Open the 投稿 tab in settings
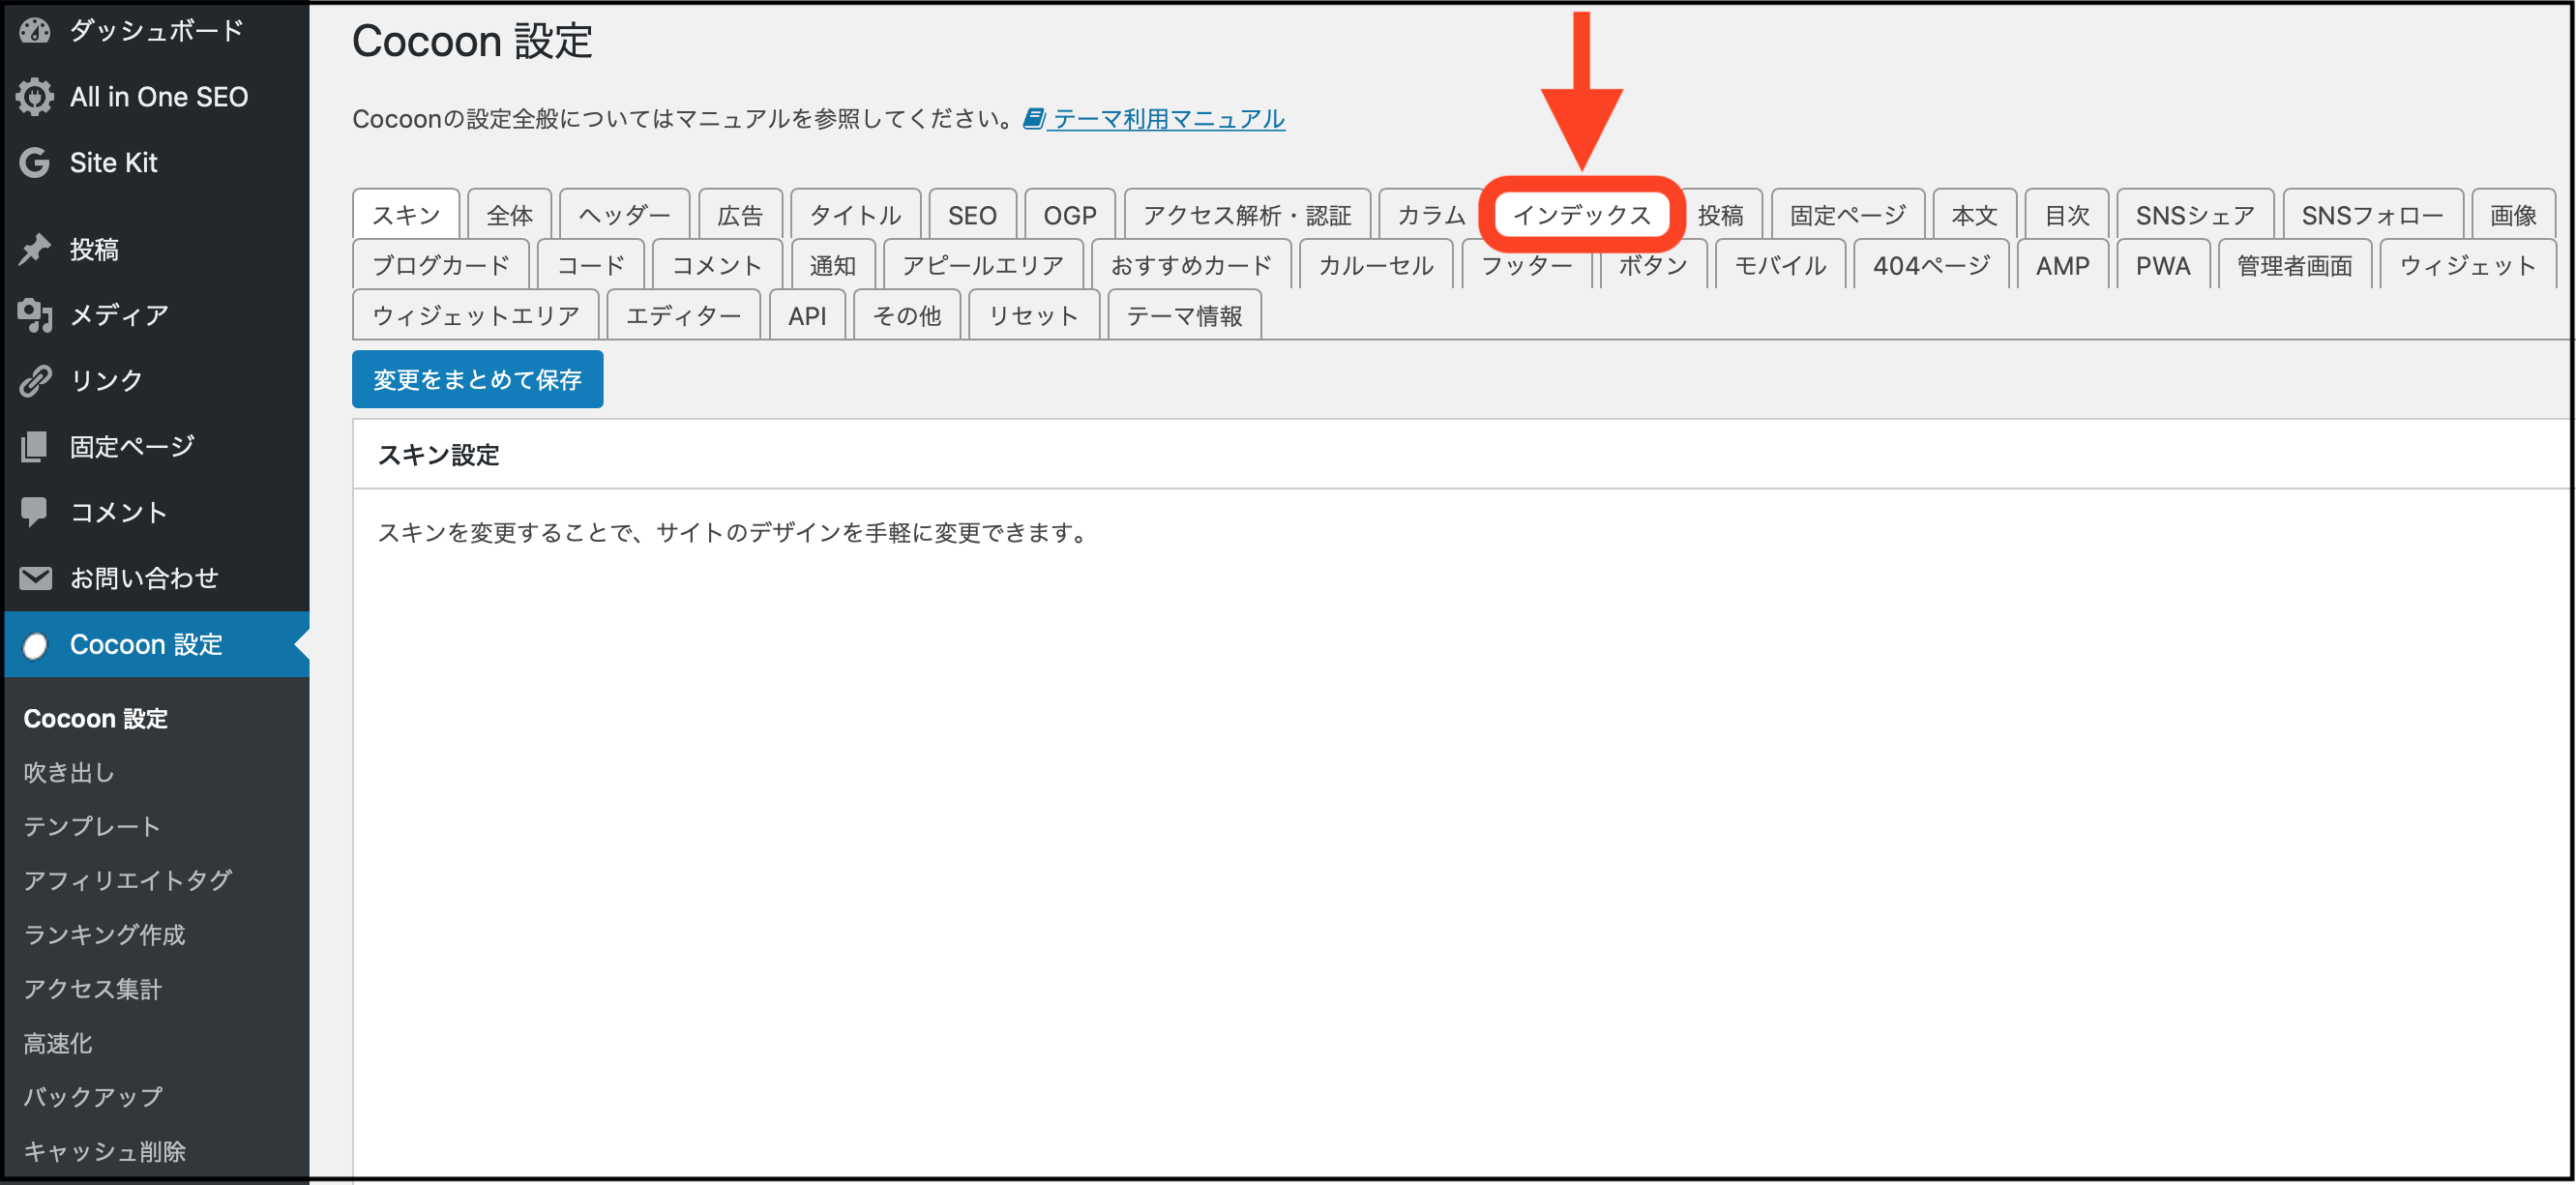This screenshot has width=2576, height=1185. pyautogui.click(x=1720, y=214)
